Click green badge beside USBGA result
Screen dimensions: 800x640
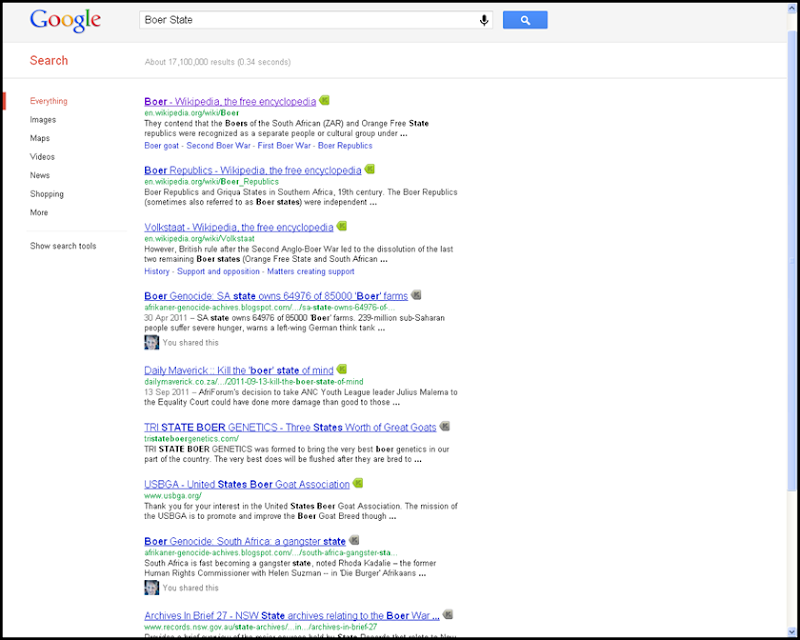(x=358, y=483)
